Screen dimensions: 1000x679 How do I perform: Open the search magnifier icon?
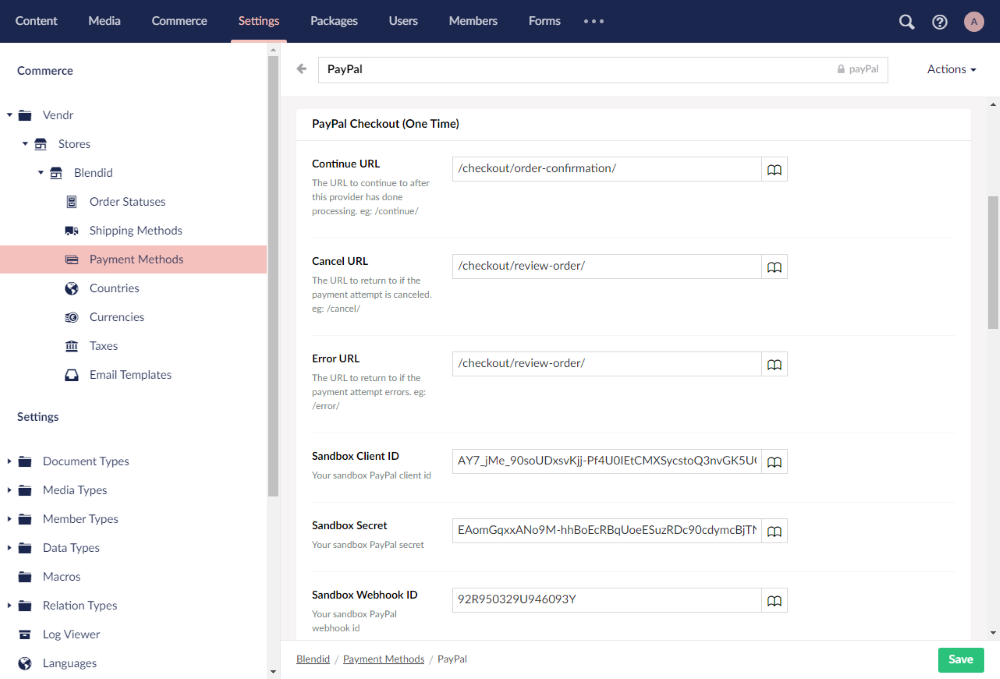pos(906,22)
